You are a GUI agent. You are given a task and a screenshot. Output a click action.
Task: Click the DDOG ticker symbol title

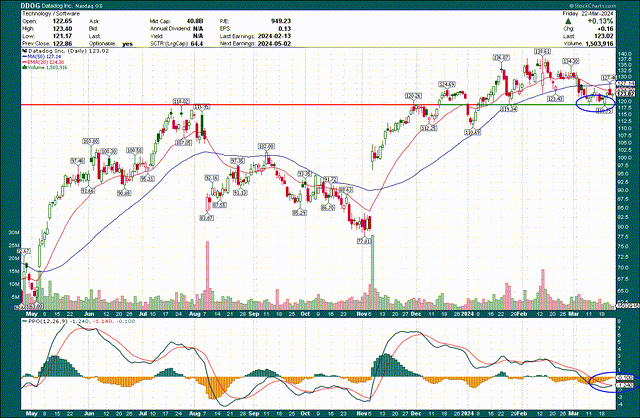click(30, 6)
